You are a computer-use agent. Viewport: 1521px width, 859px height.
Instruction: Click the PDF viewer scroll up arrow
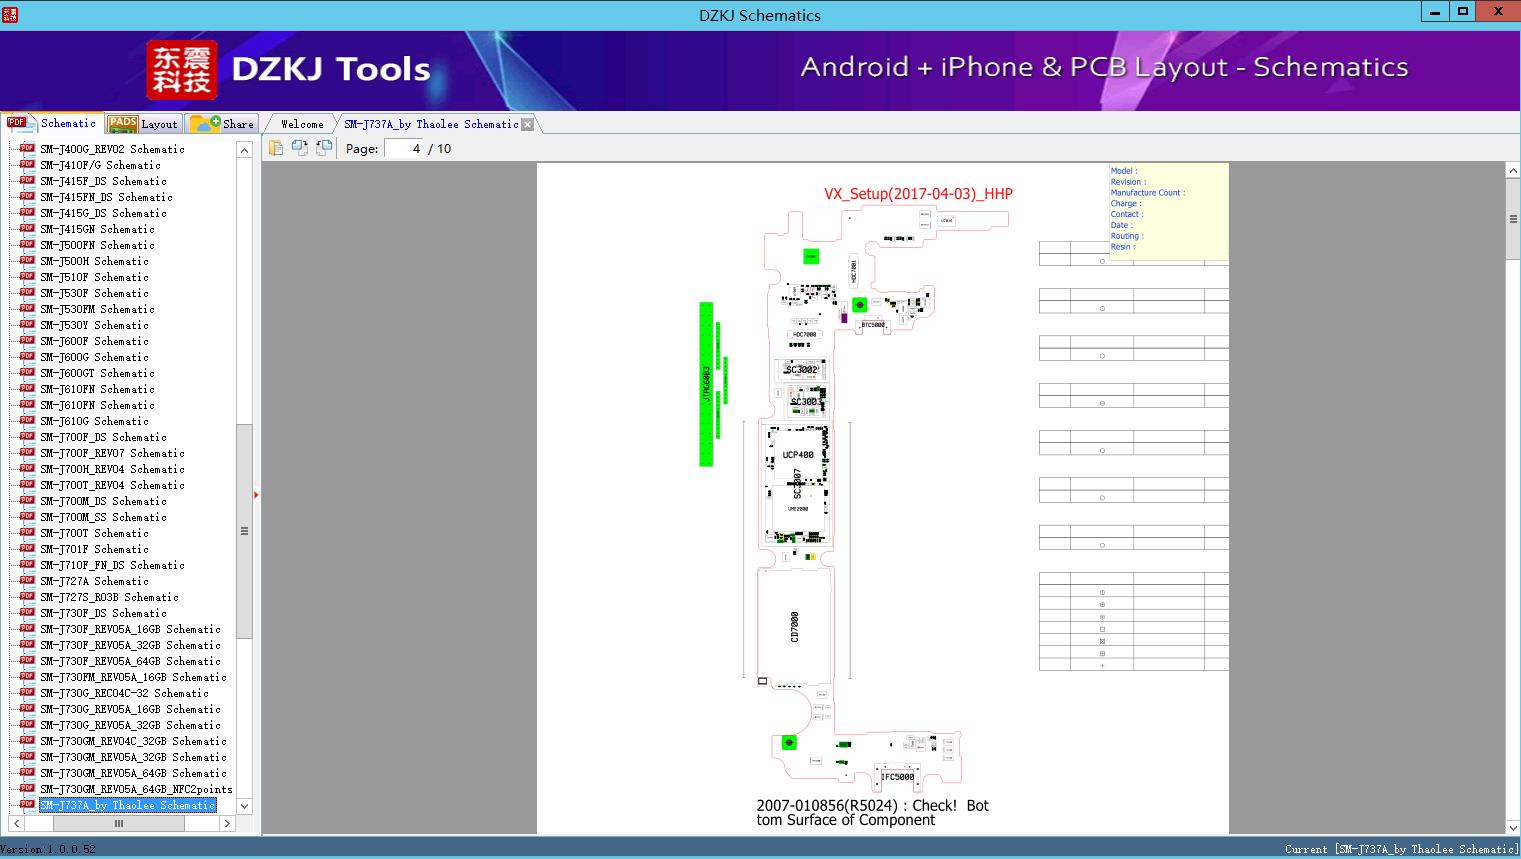(1512, 171)
